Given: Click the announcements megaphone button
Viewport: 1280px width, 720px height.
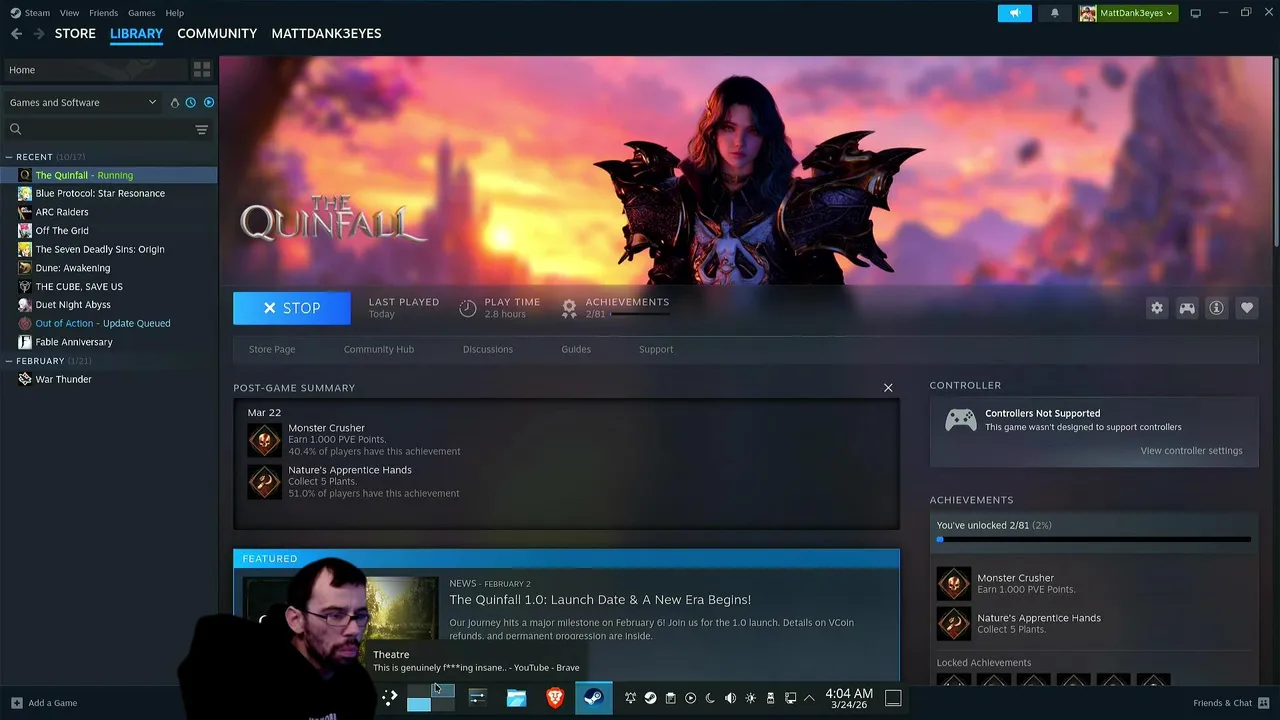Looking at the screenshot, I should pyautogui.click(x=1014, y=13).
